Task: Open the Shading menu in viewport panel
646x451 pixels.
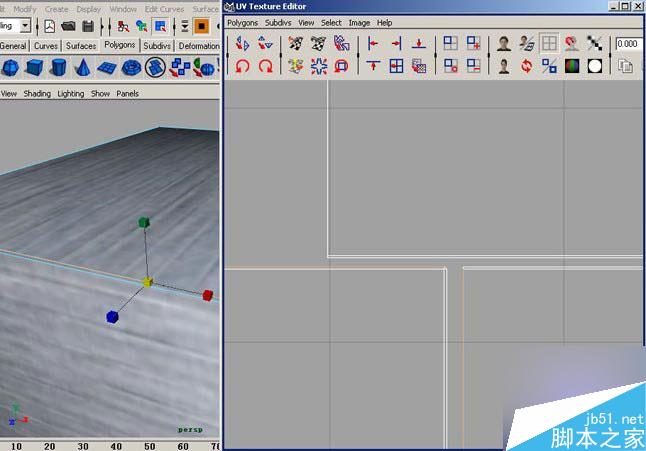Action: 37,93
